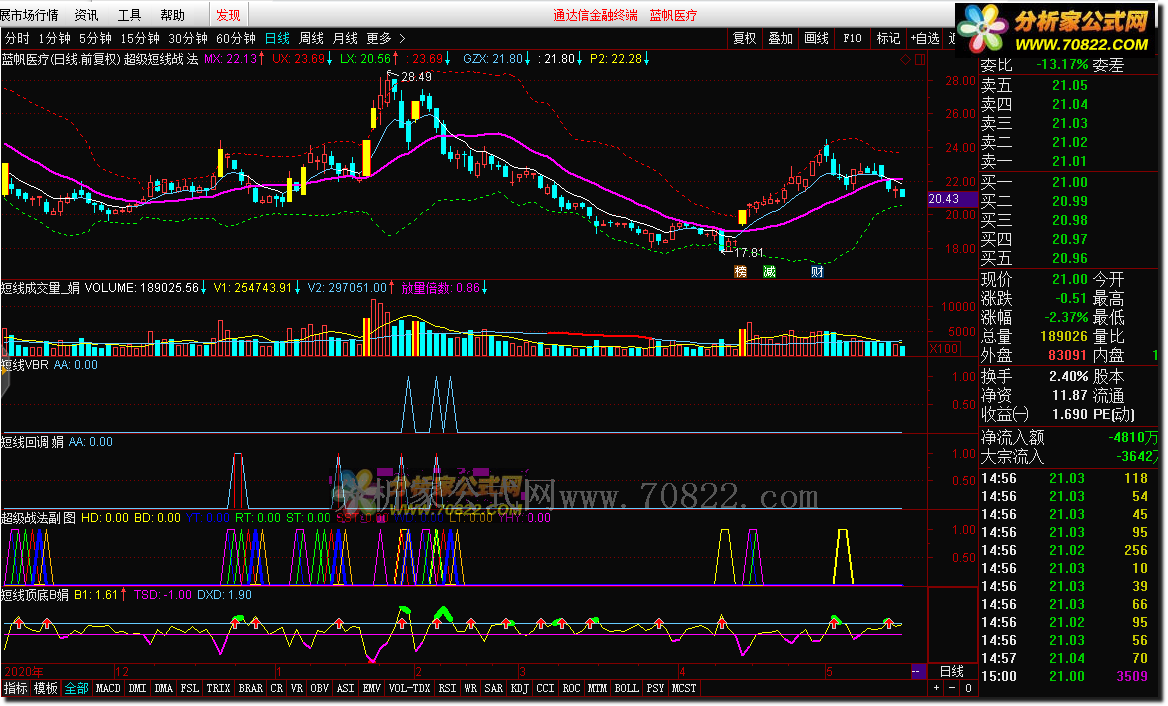Click the 净流入额 -4810万 row
Image resolution: width=1168 pixels, height=706 pixels.
1069,438
